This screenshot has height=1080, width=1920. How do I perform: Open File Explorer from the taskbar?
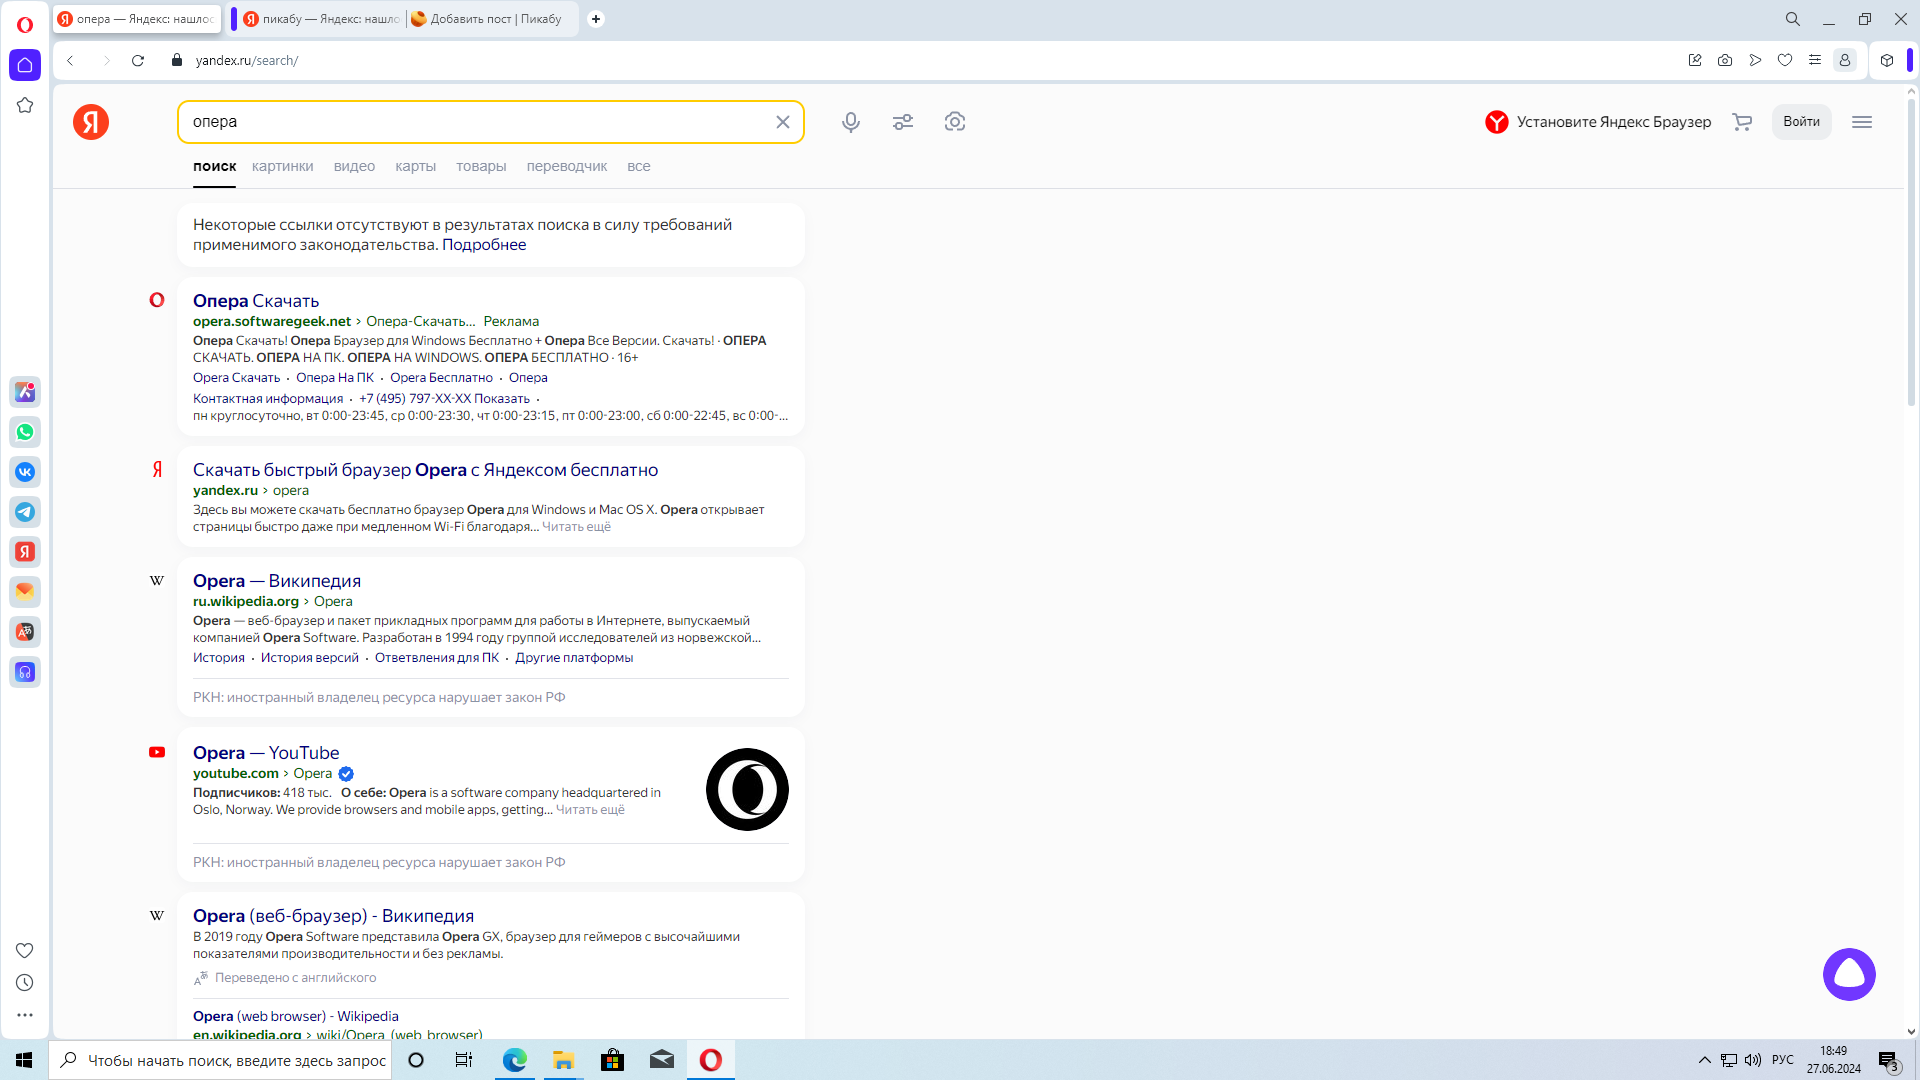point(563,1060)
